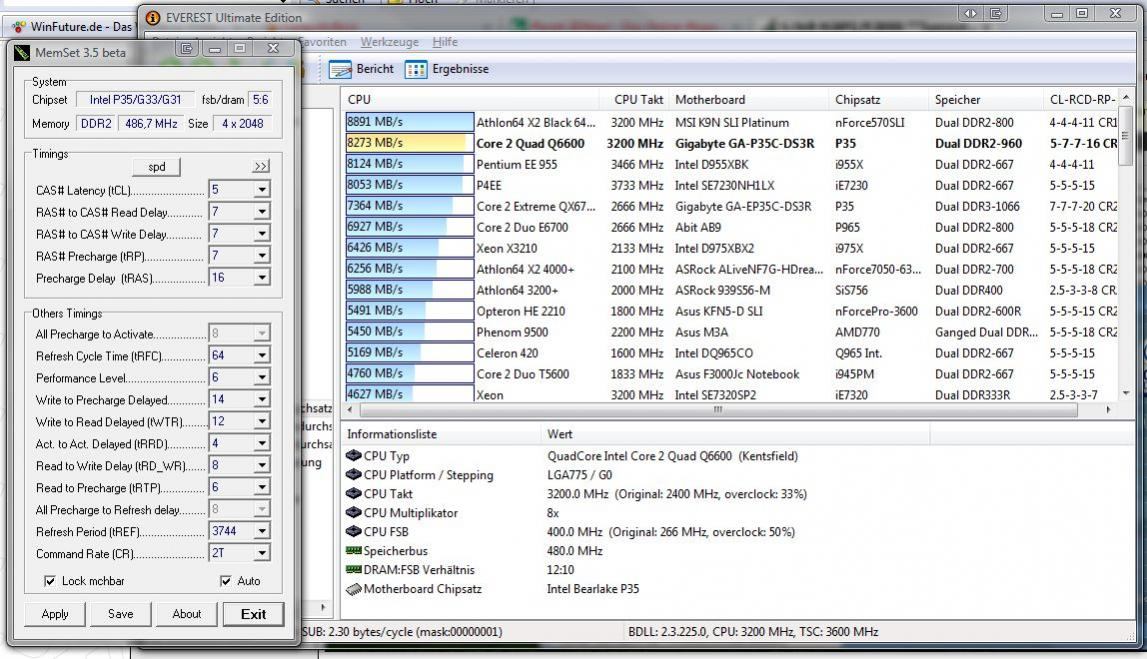Image resolution: width=1147 pixels, height=659 pixels.
Task: Expand timings with the >> button
Action: pyautogui.click(x=260, y=167)
